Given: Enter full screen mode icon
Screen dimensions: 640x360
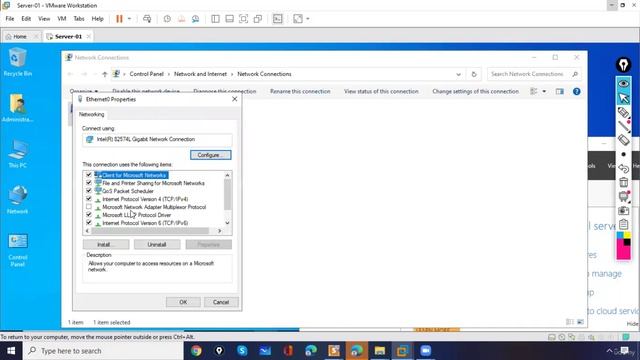Looking at the screenshot, I should point(243,19).
